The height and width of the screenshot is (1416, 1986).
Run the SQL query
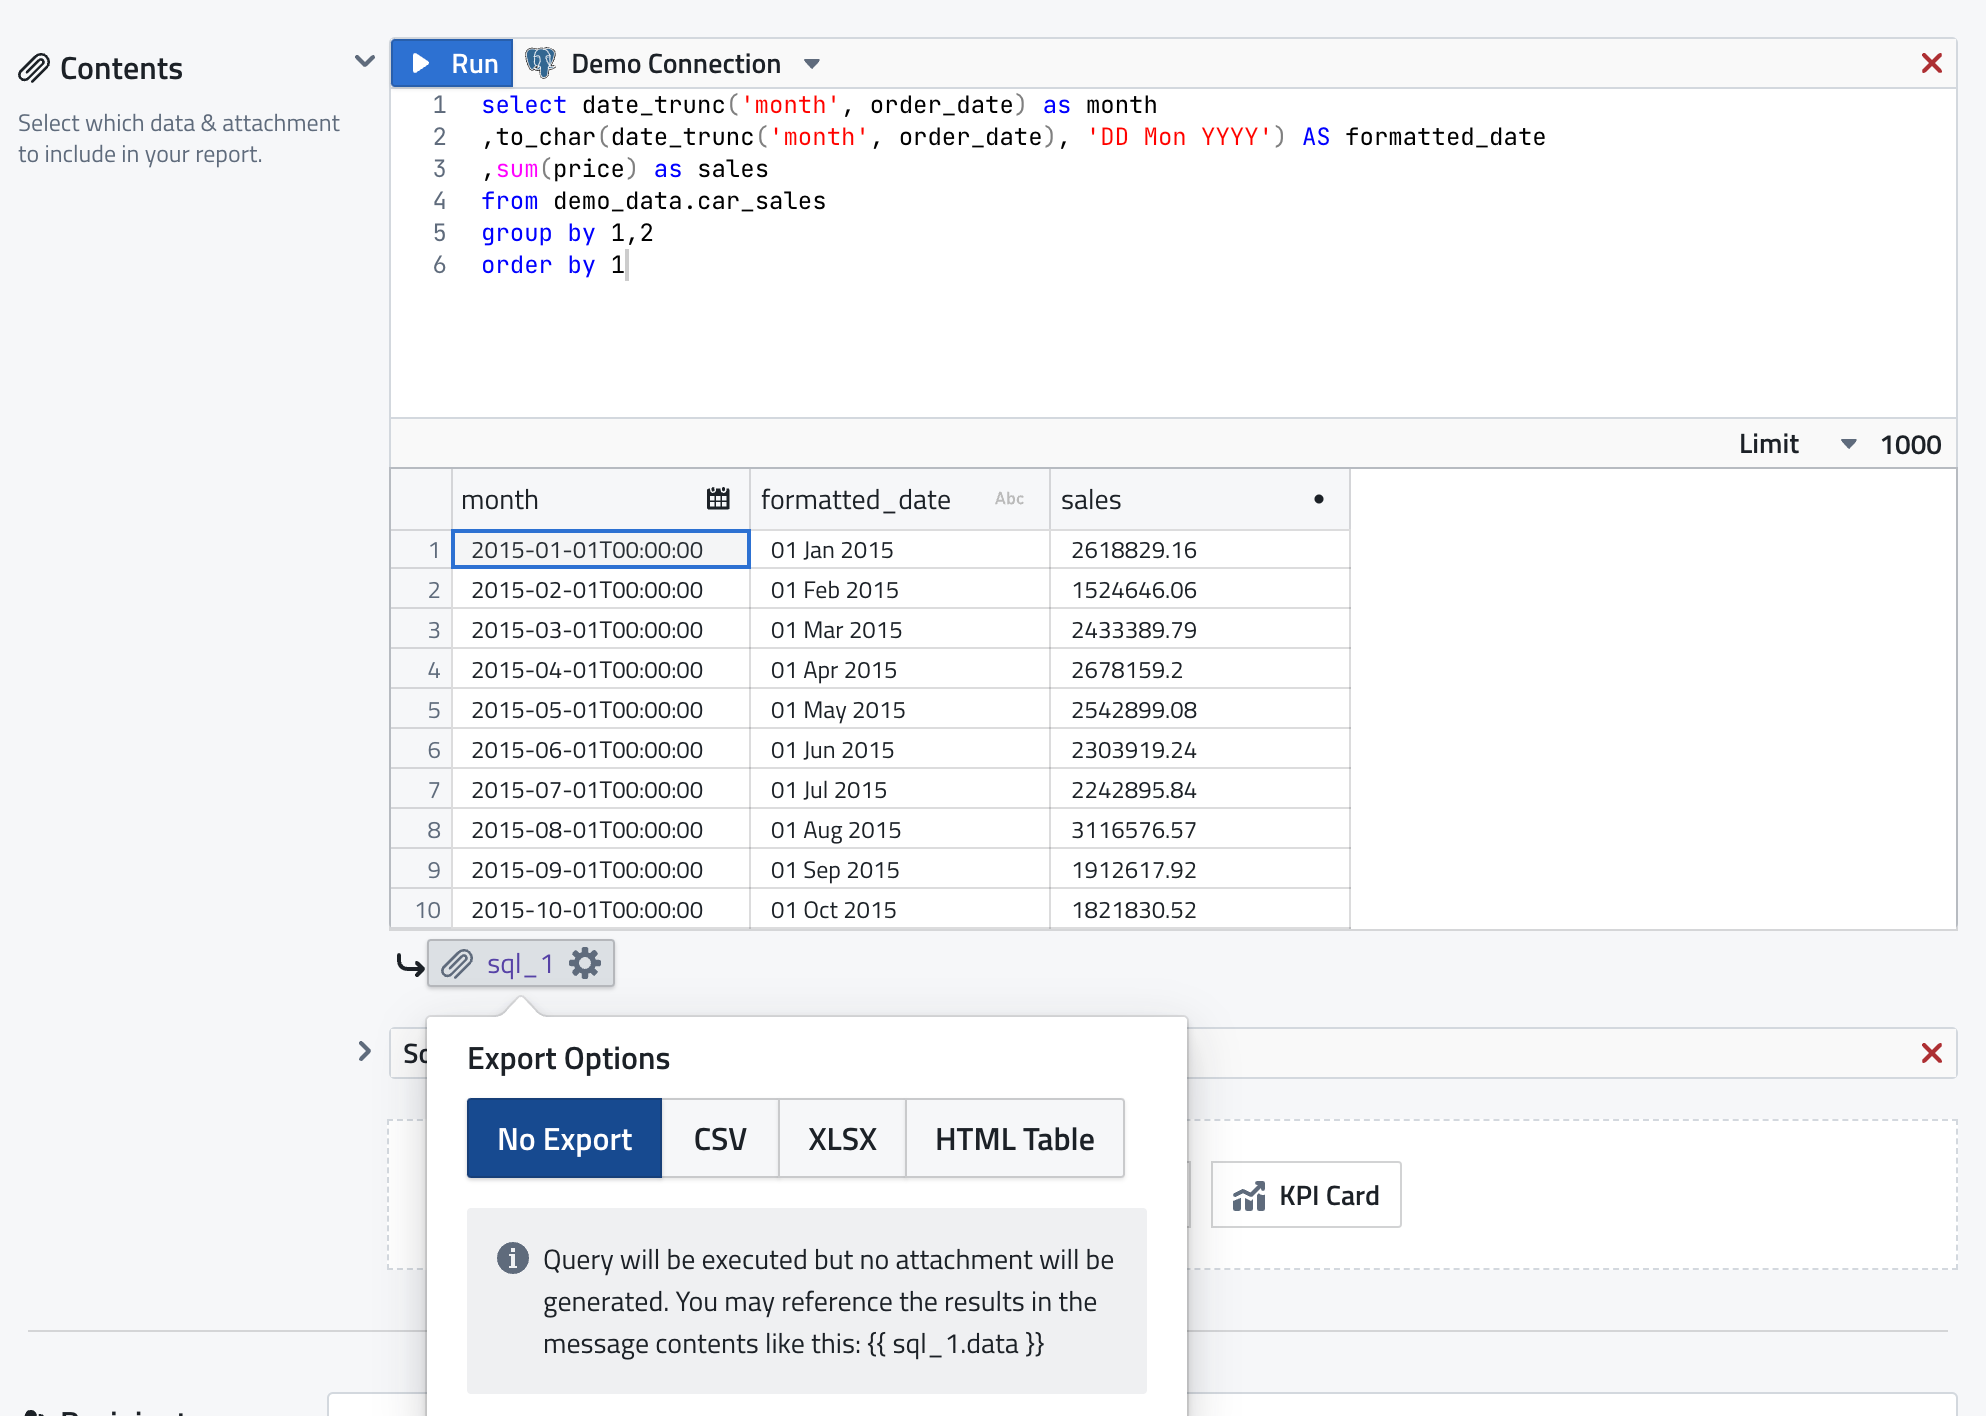[453, 64]
